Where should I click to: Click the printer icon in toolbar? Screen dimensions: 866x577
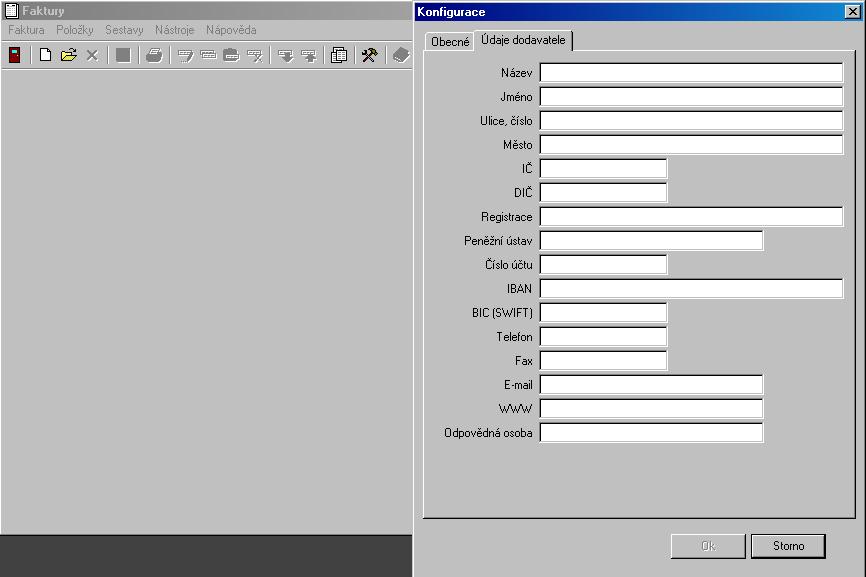tap(154, 55)
